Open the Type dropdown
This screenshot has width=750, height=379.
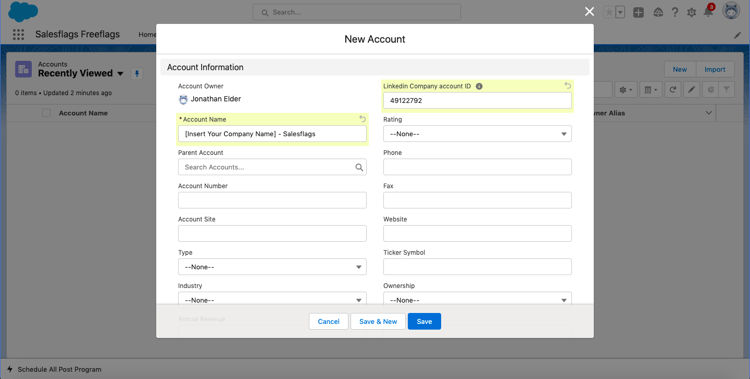tap(272, 267)
